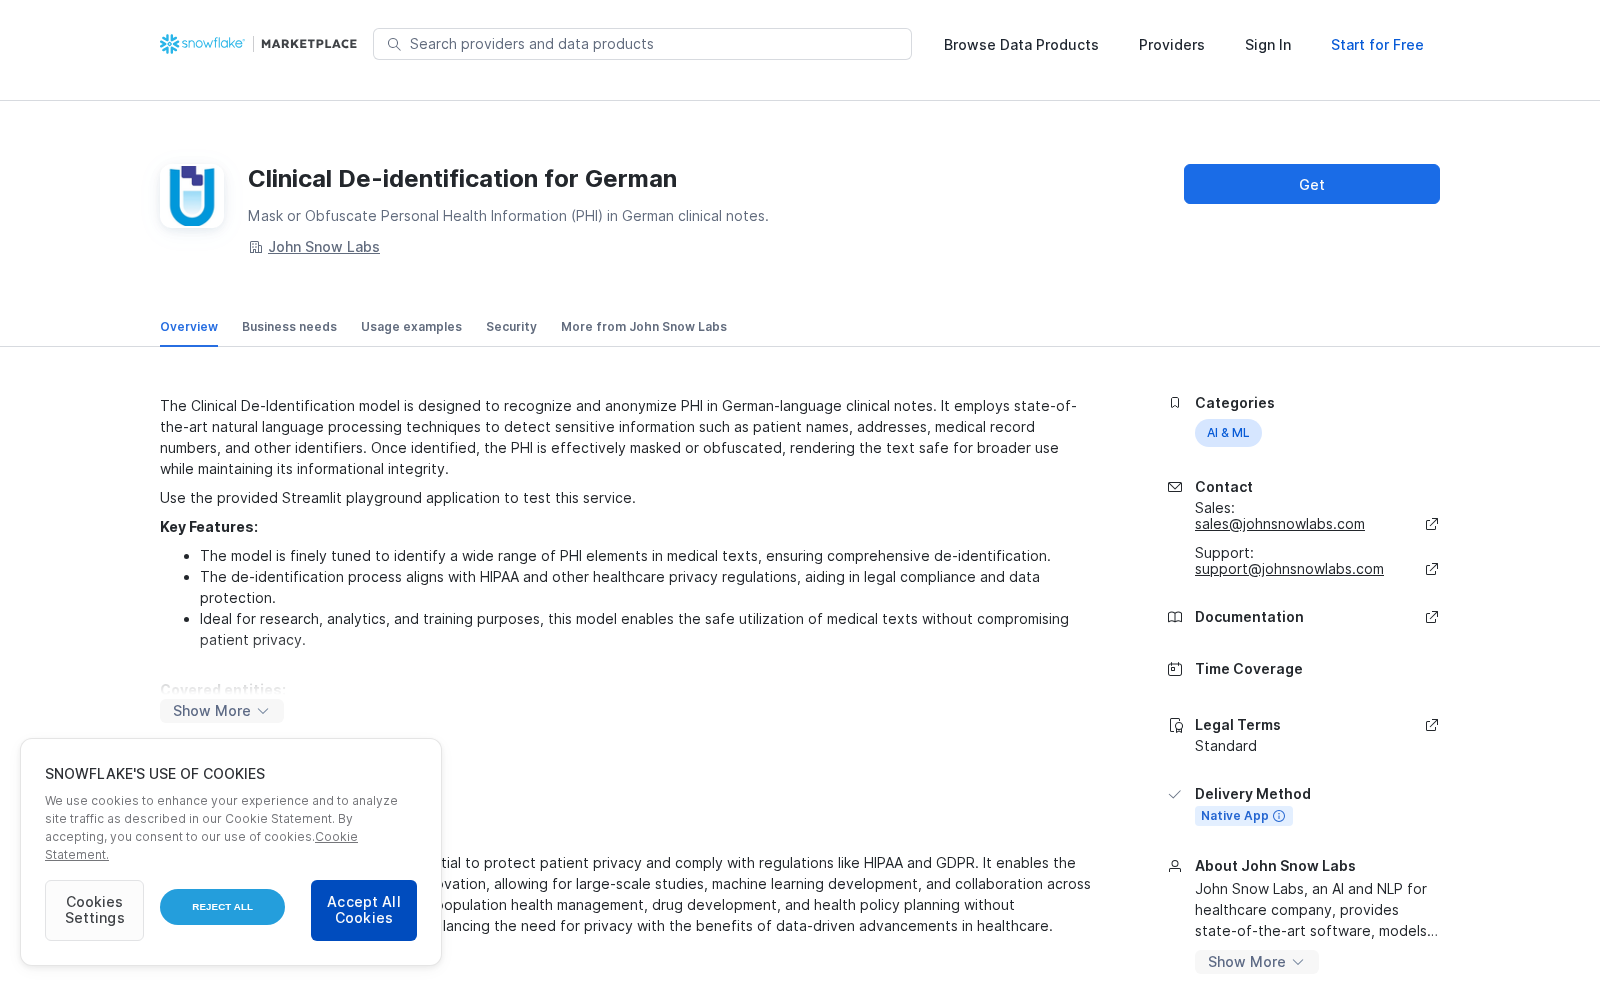Open the Providers page
Viewport: 1600px width, 1000px height.
[1172, 45]
